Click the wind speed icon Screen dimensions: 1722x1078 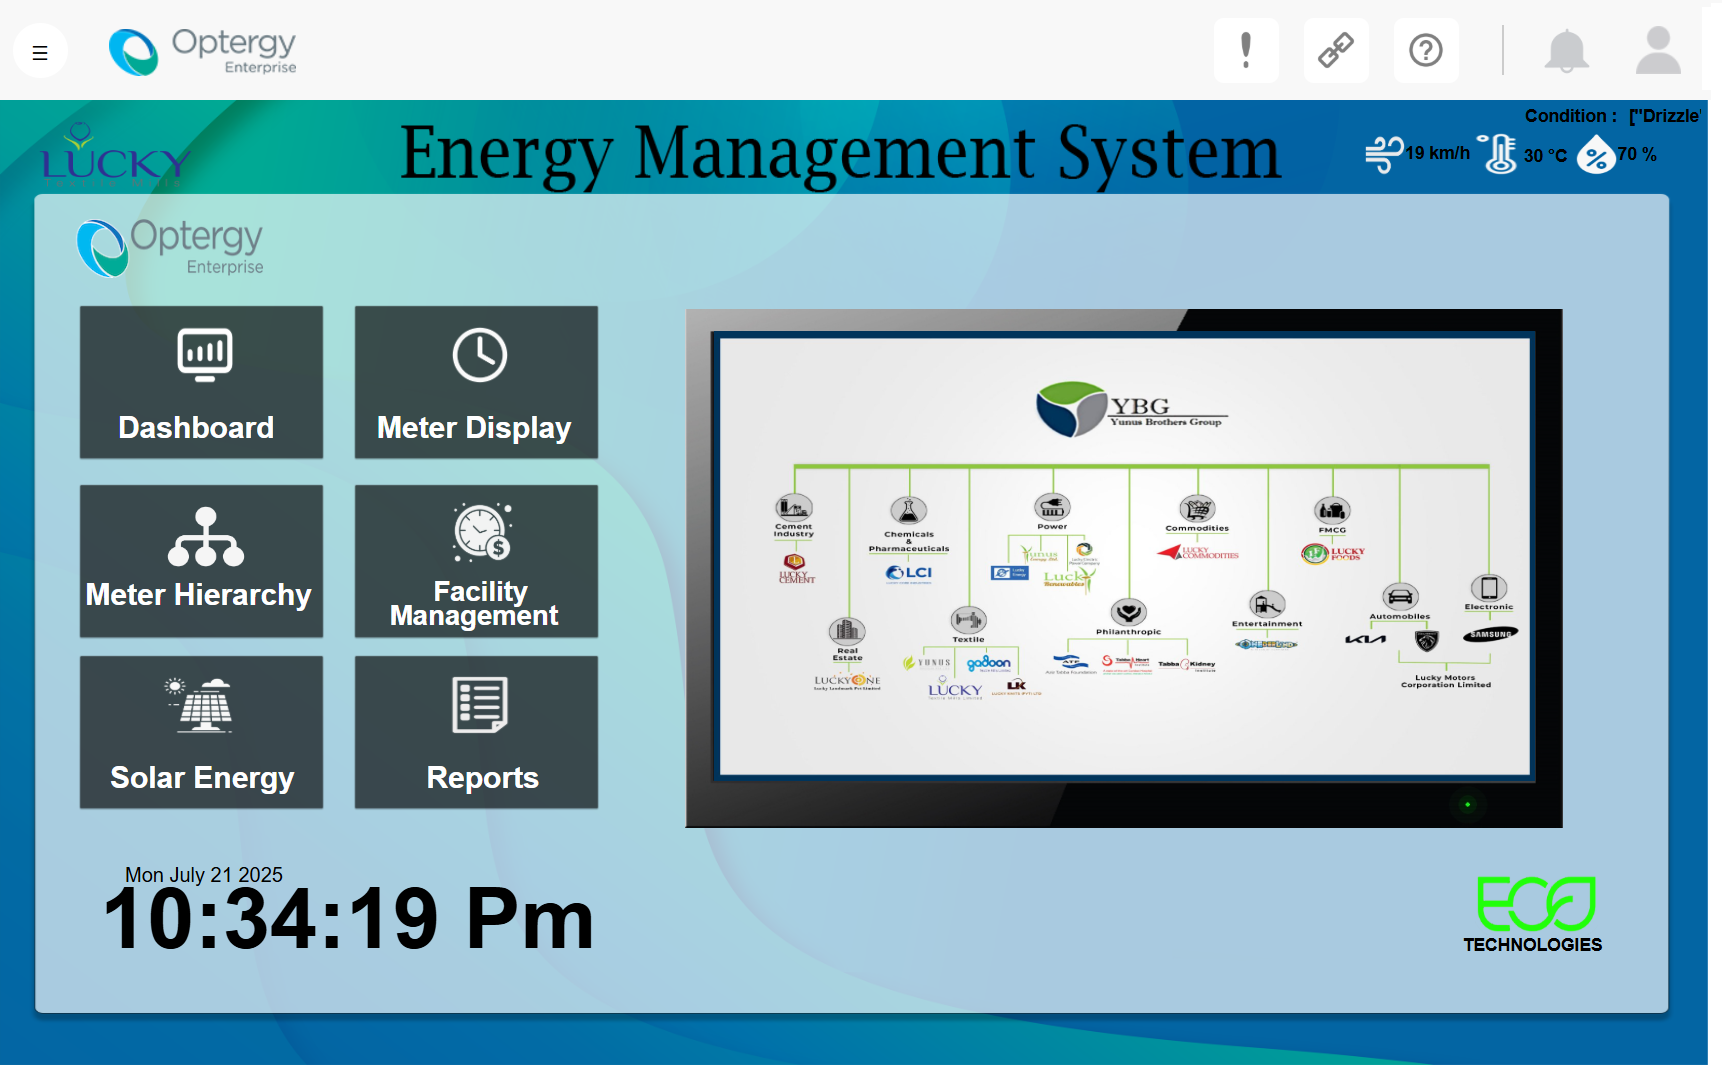[x=1384, y=154]
